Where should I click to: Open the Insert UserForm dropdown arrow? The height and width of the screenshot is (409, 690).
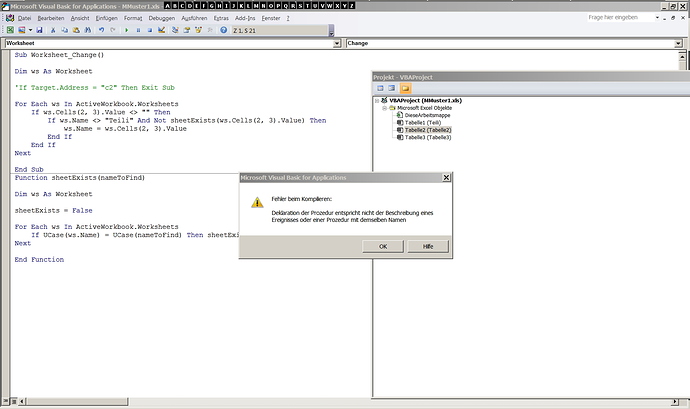tap(30, 30)
